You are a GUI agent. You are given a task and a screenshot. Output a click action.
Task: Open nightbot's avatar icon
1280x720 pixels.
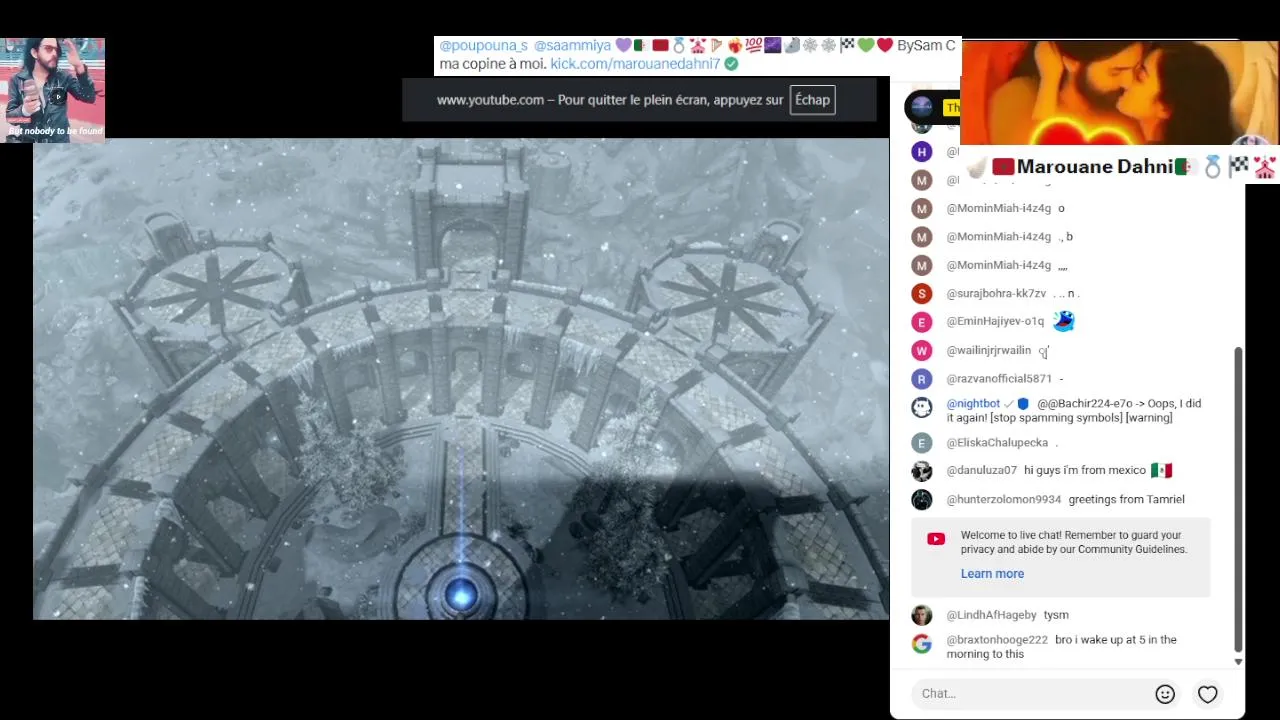point(922,408)
